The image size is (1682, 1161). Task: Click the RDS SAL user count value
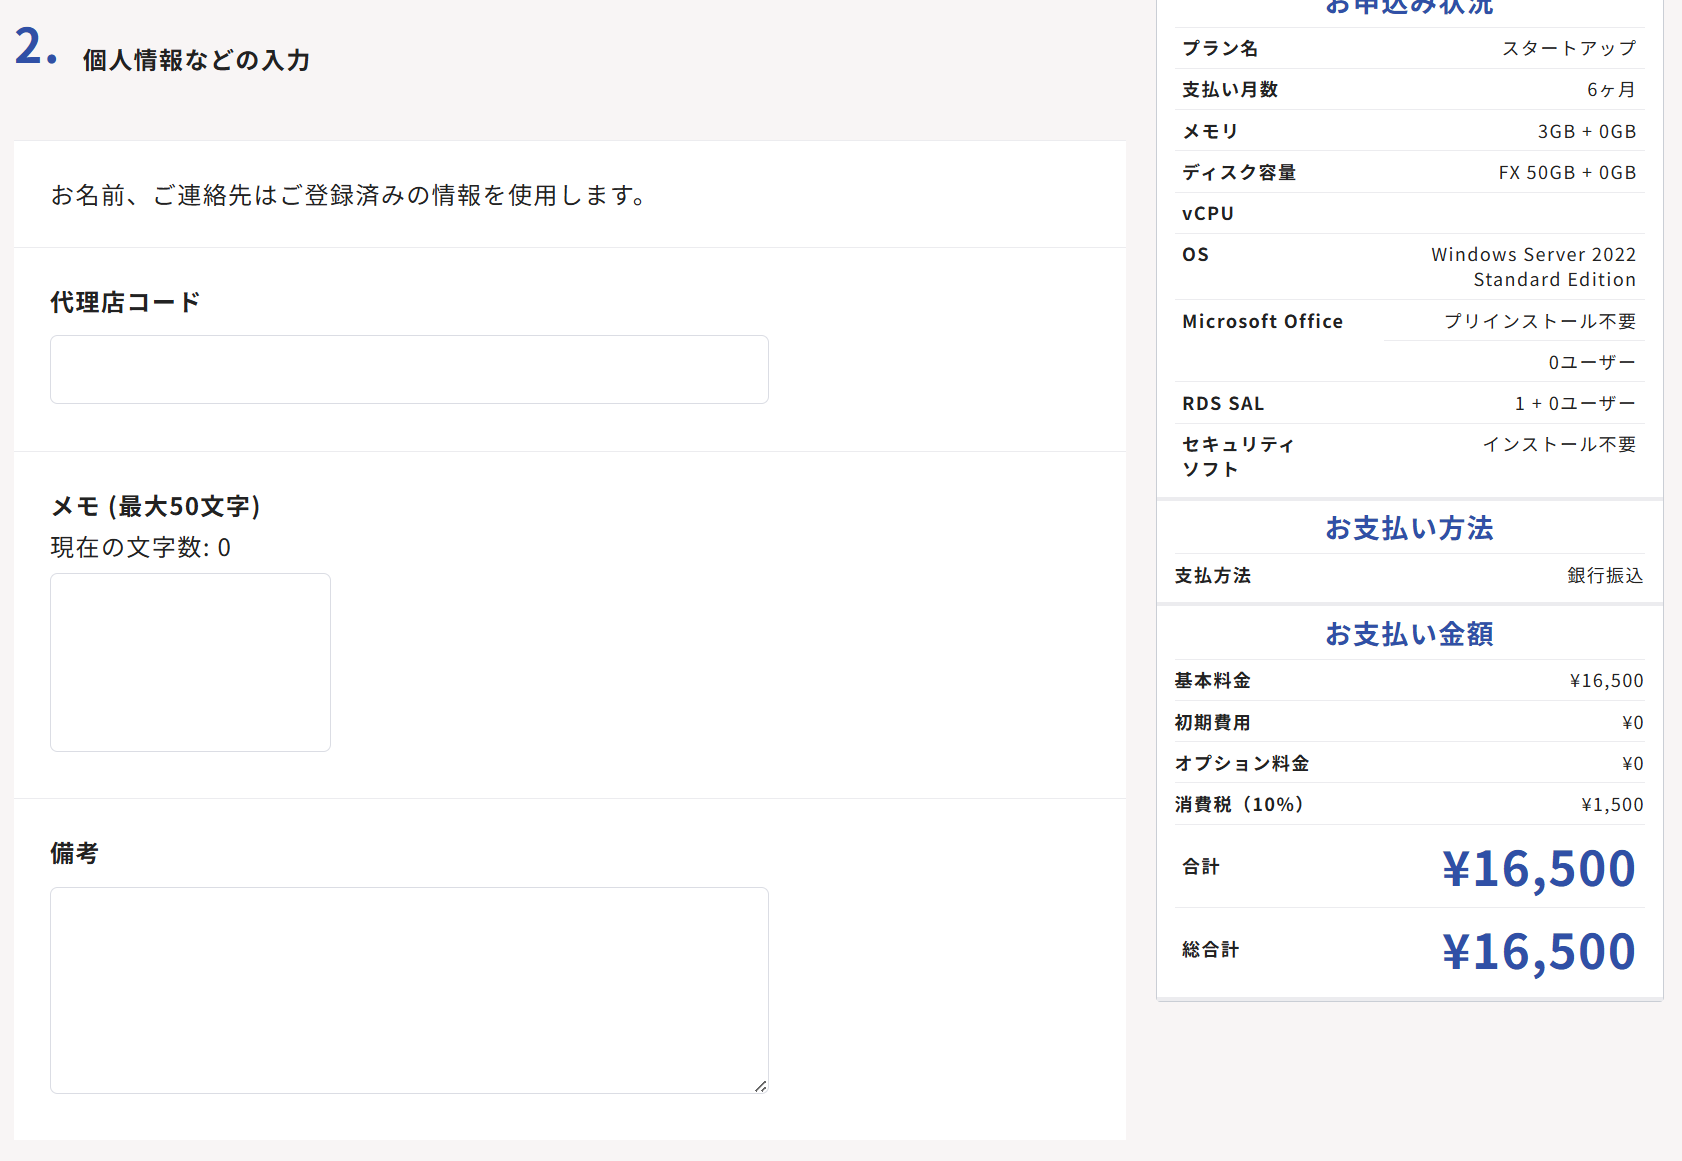point(1575,404)
